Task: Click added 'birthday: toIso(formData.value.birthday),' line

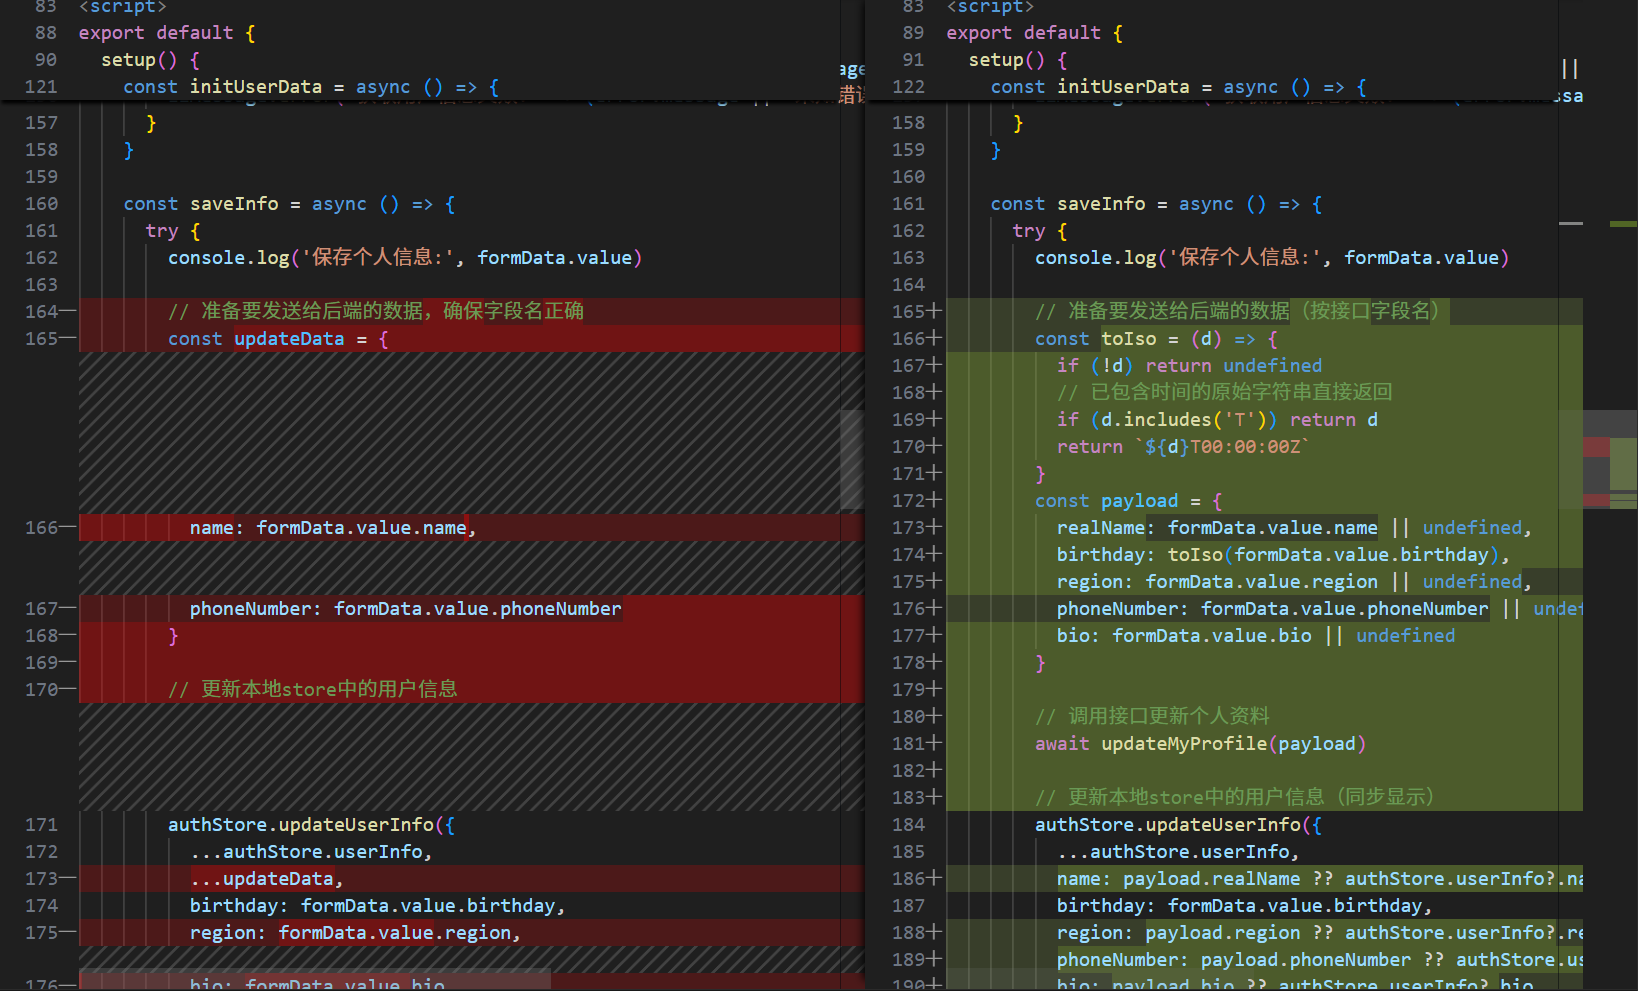Action: (1283, 555)
